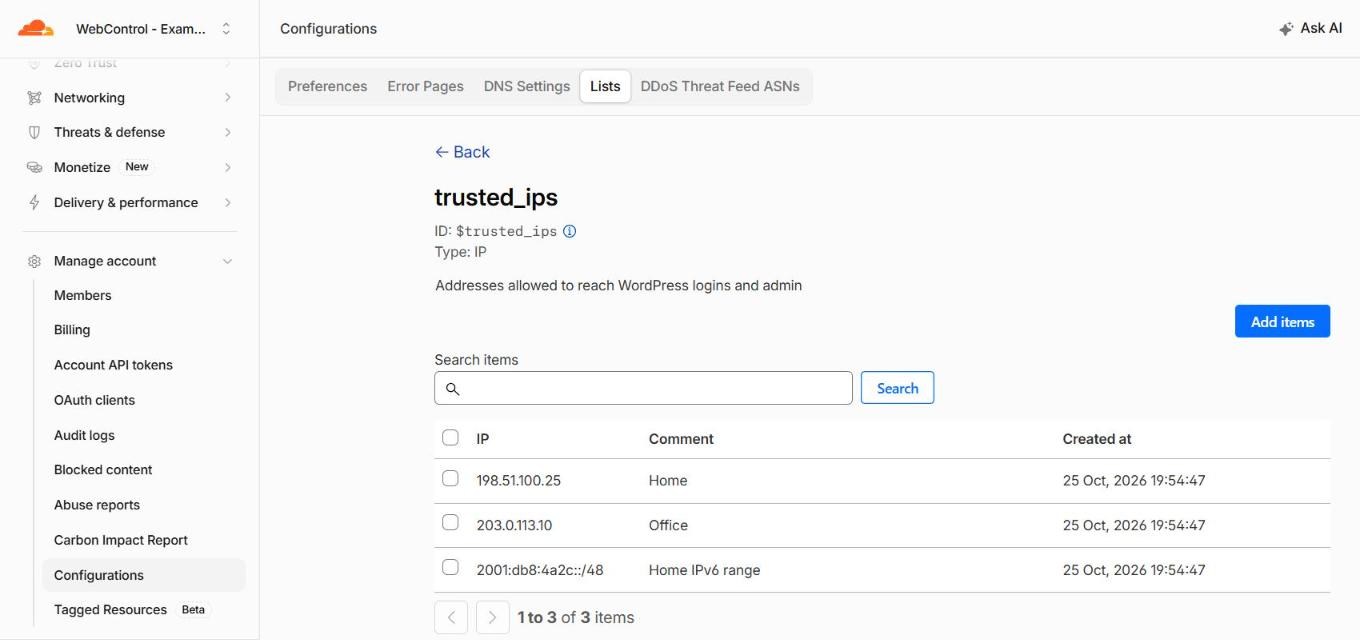Viewport: 1360px width, 640px height.
Task: Check the box for 2001:db8:4a2c::/48
Action: tap(450, 568)
